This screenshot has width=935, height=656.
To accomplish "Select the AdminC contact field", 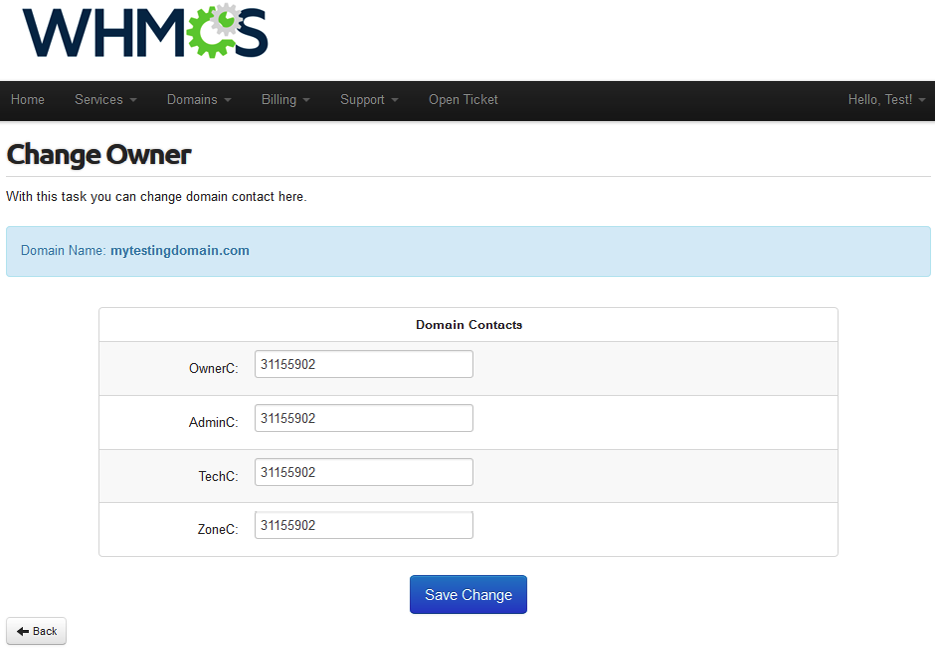I will pyautogui.click(x=364, y=418).
